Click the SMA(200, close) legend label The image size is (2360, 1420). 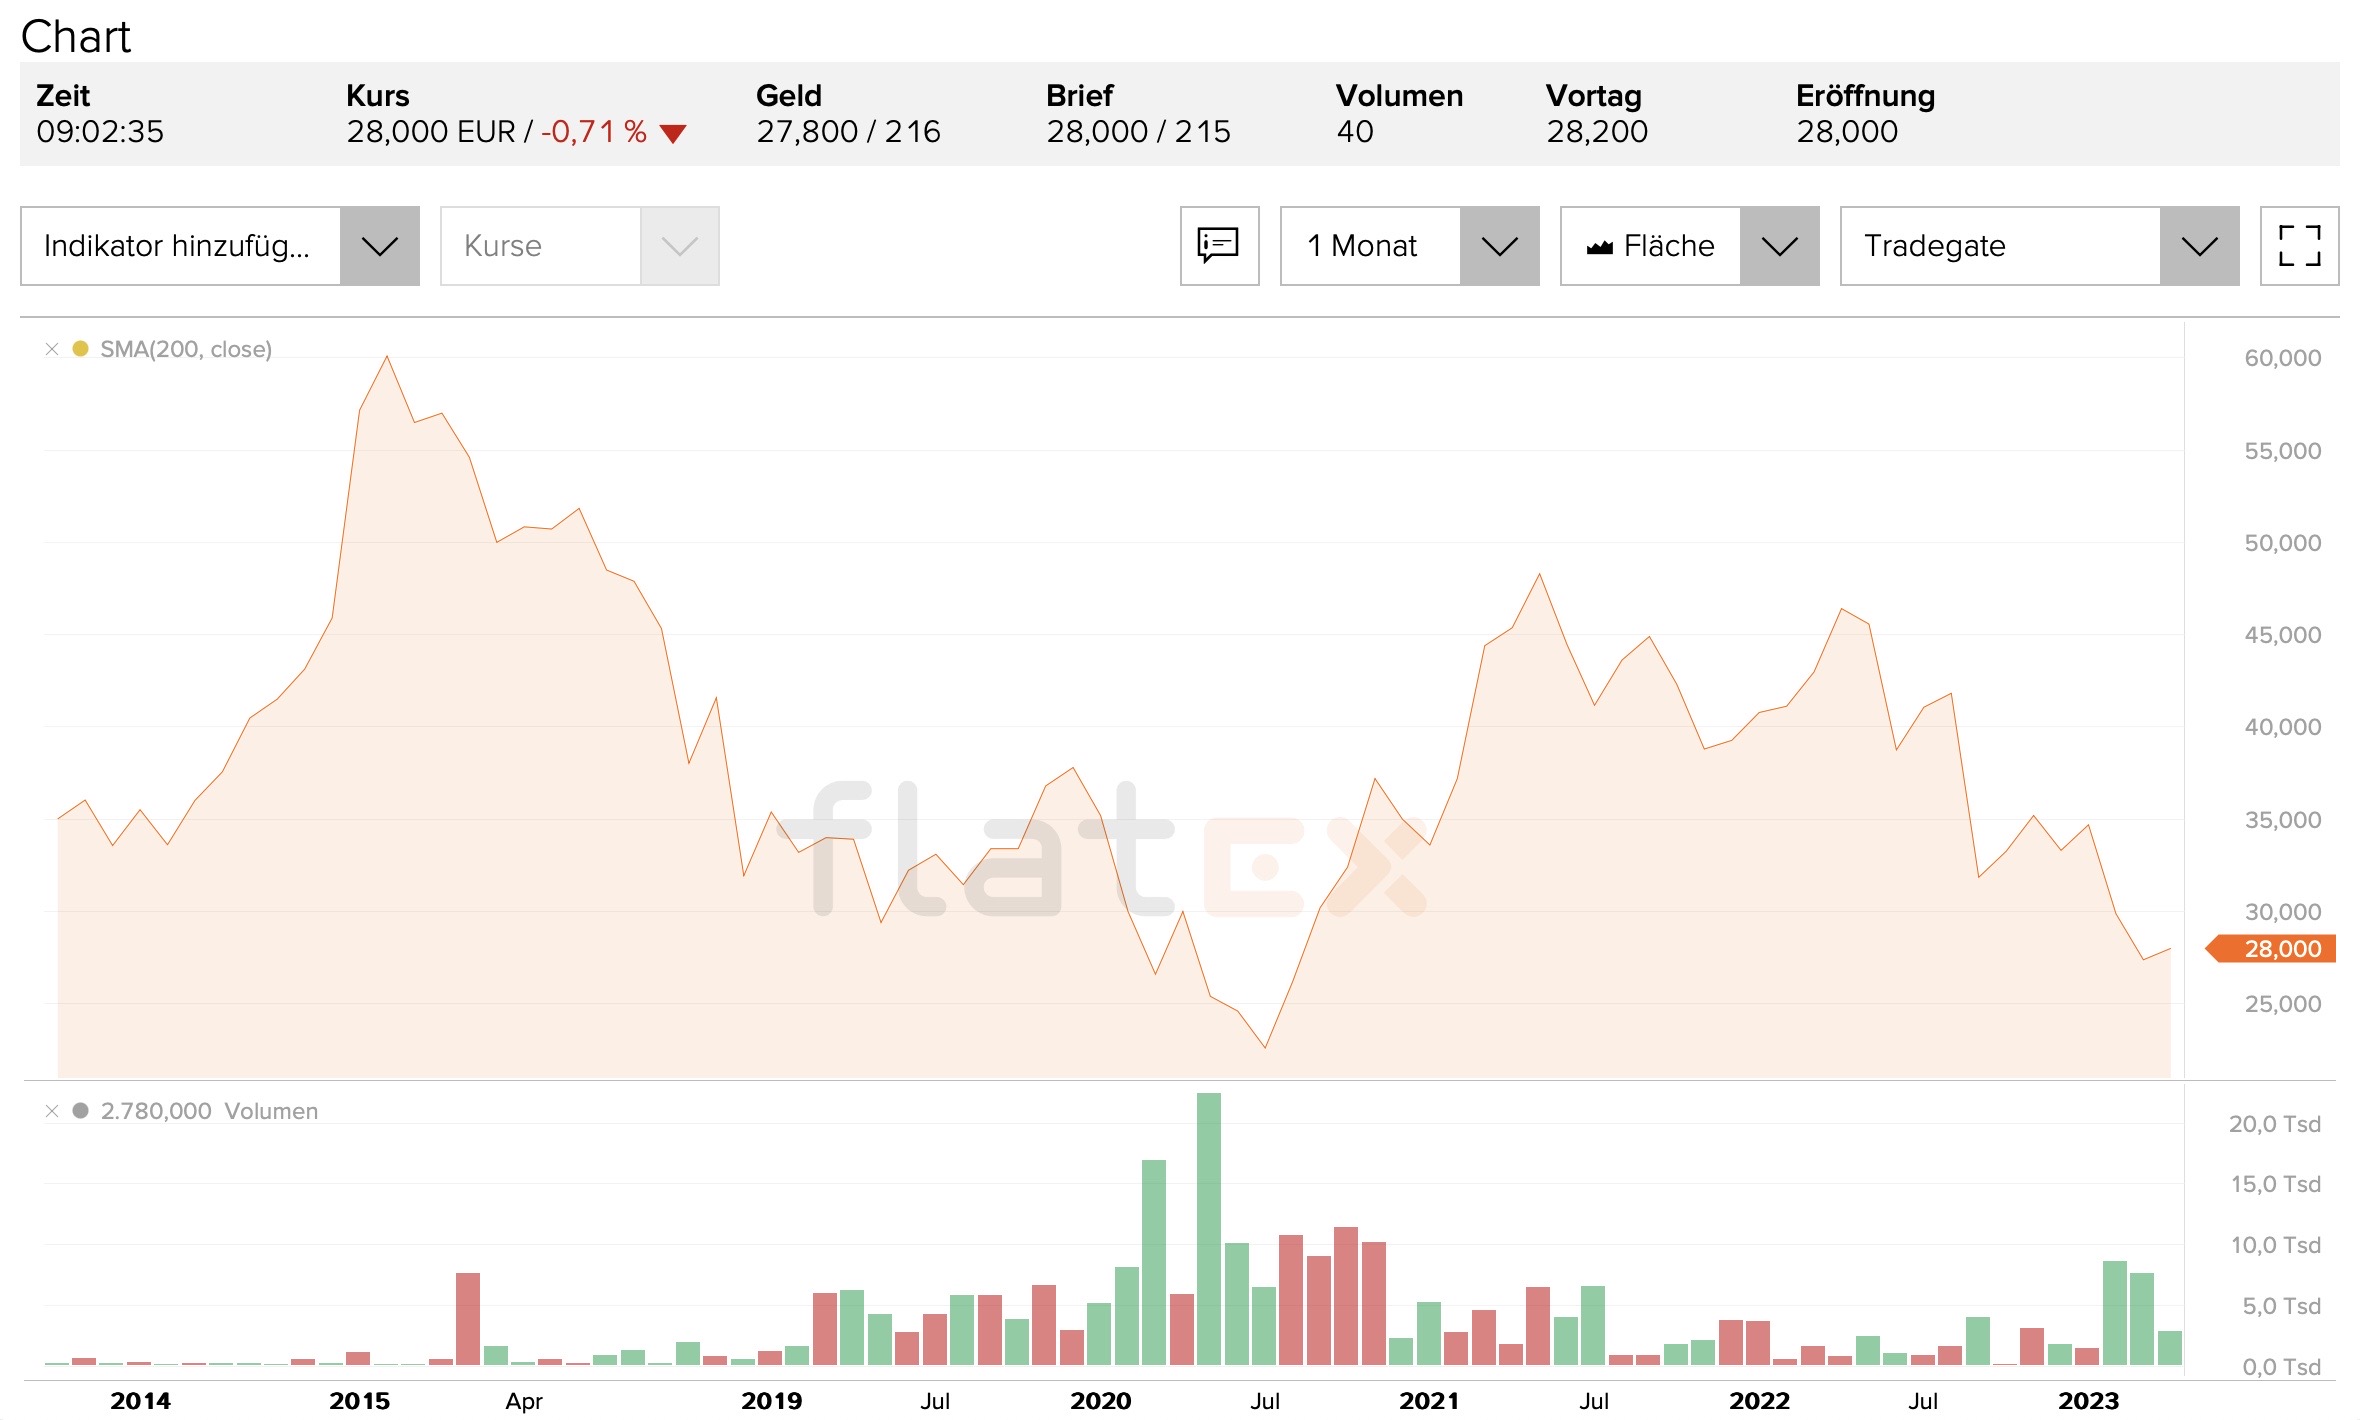(x=186, y=349)
